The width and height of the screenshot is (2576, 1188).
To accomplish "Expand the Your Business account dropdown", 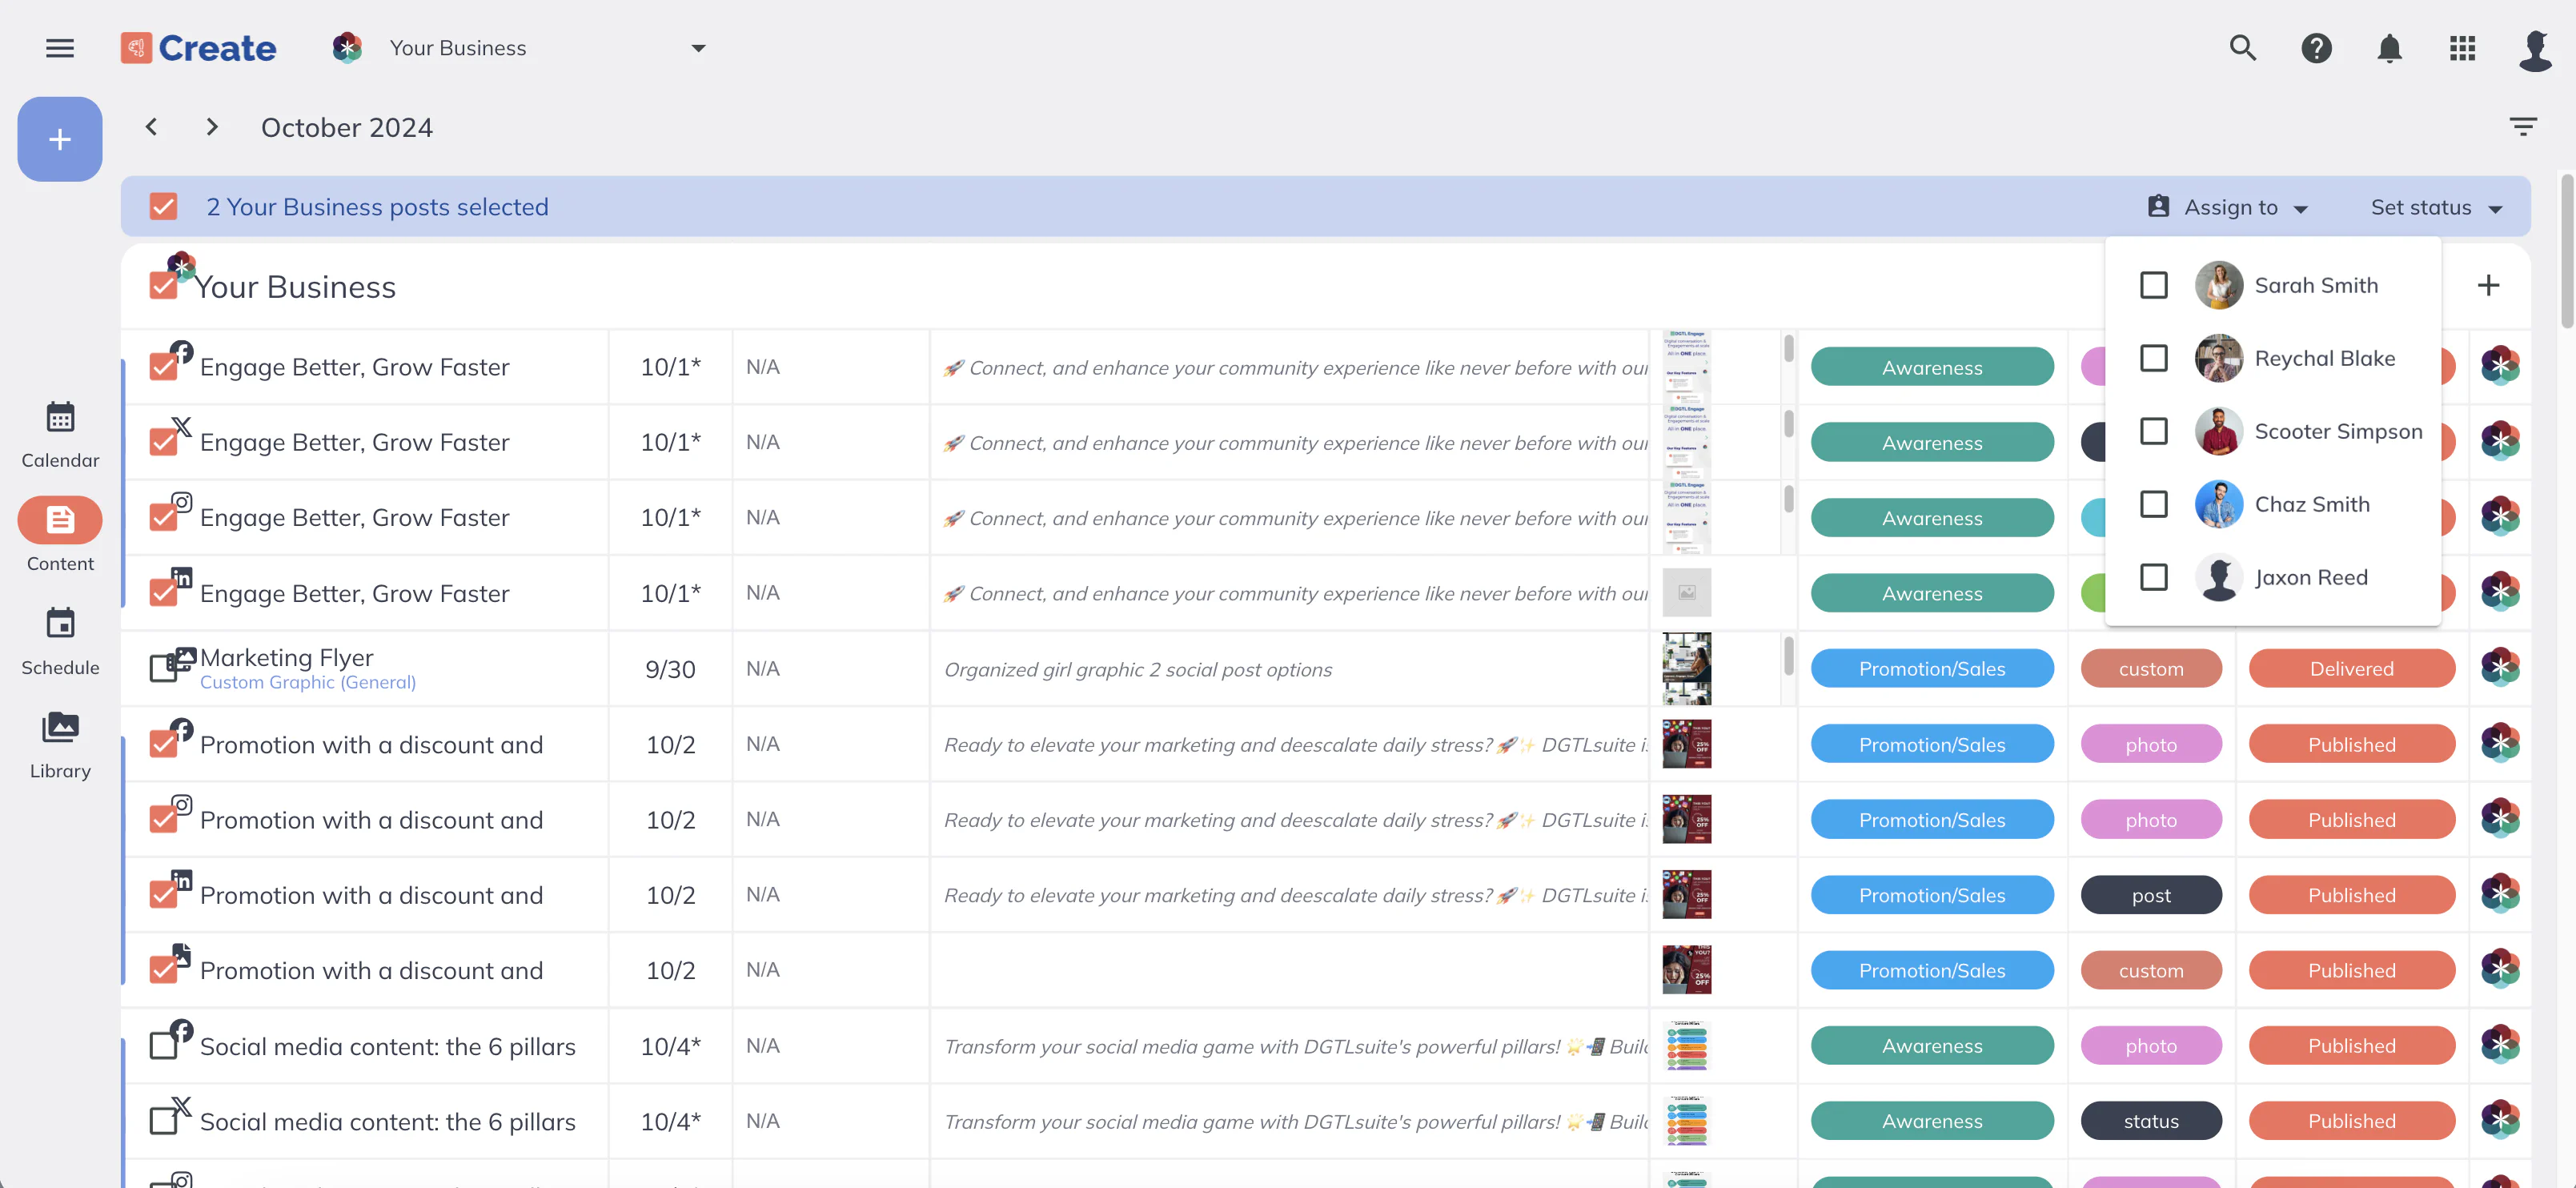I will click(698, 48).
